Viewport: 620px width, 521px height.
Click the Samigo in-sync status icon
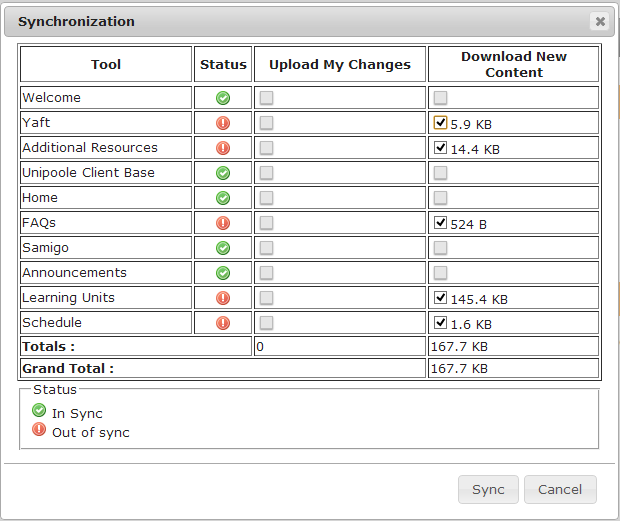[223, 248]
